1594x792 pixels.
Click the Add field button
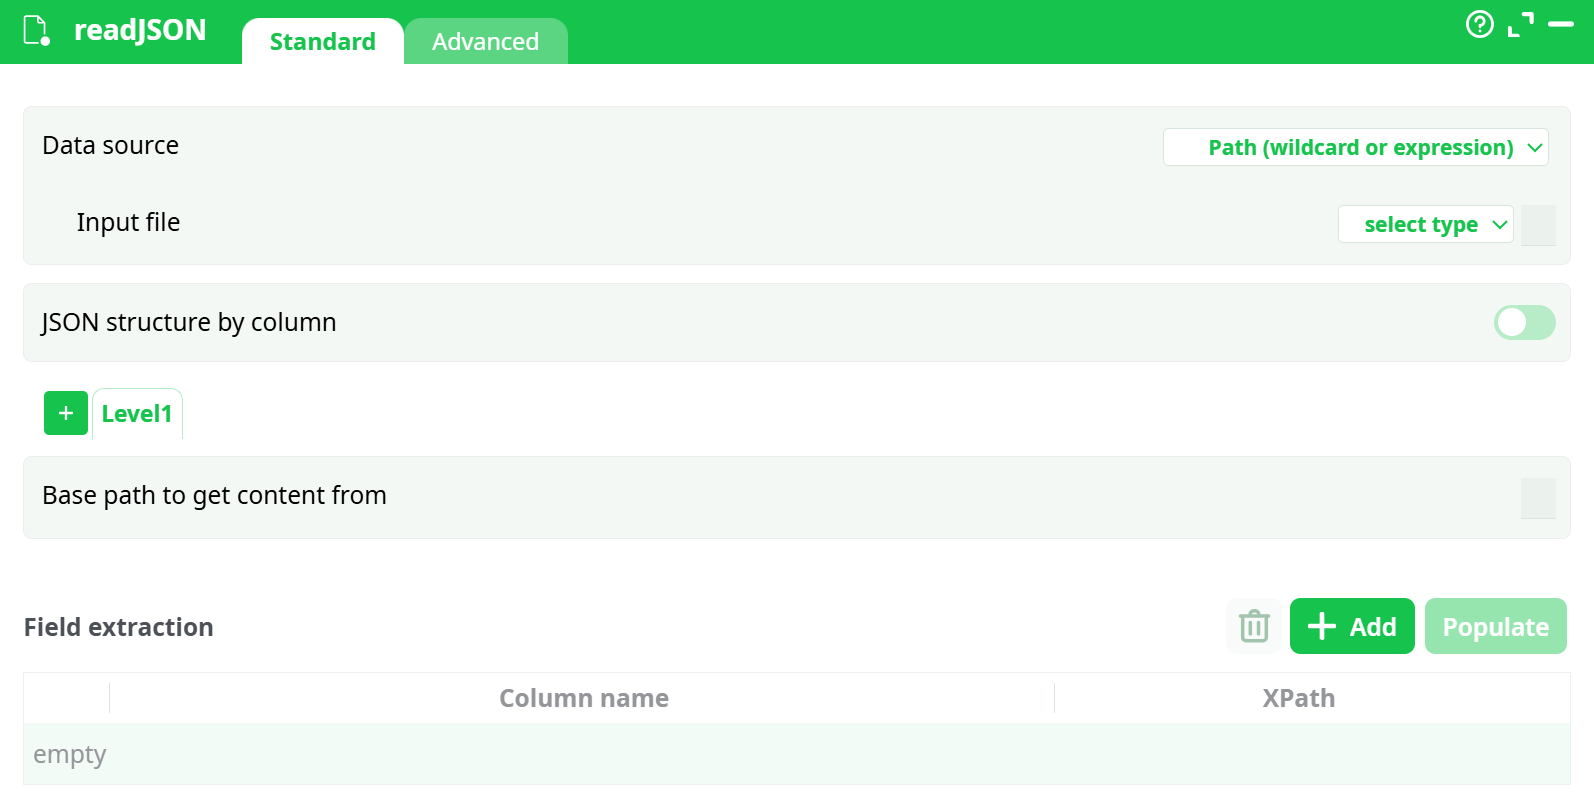pos(1352,626)
